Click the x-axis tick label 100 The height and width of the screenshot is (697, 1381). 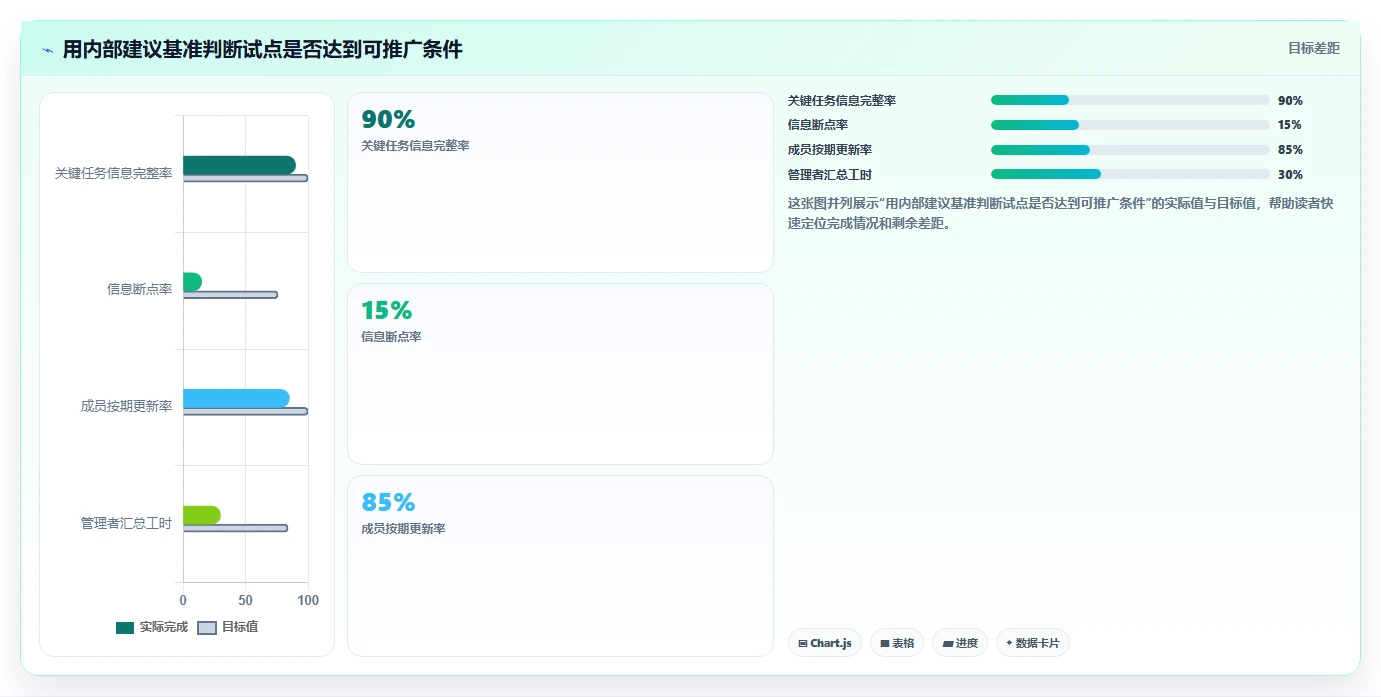tap(308, 600)
